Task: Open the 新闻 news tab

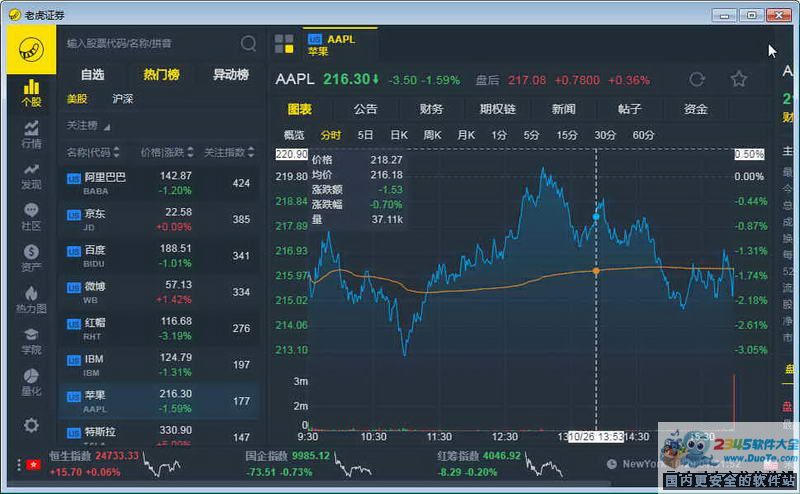Action: pyautogui.click(x=563, y=109)
